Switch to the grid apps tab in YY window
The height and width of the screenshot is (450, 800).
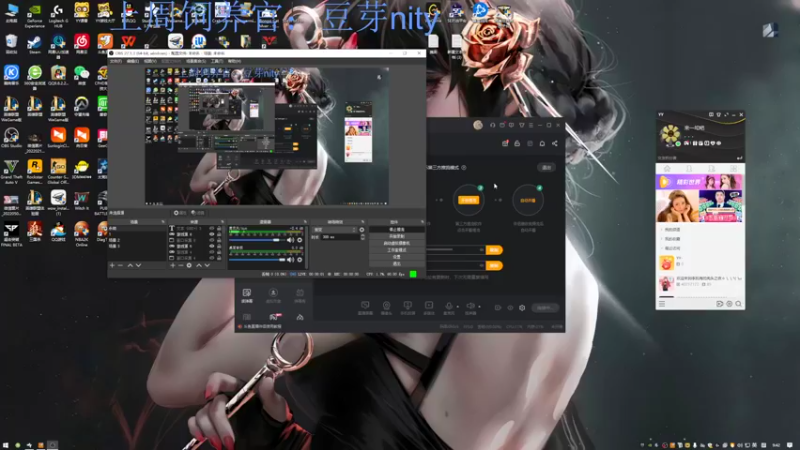pyautogui.click(x=733, y=169)
